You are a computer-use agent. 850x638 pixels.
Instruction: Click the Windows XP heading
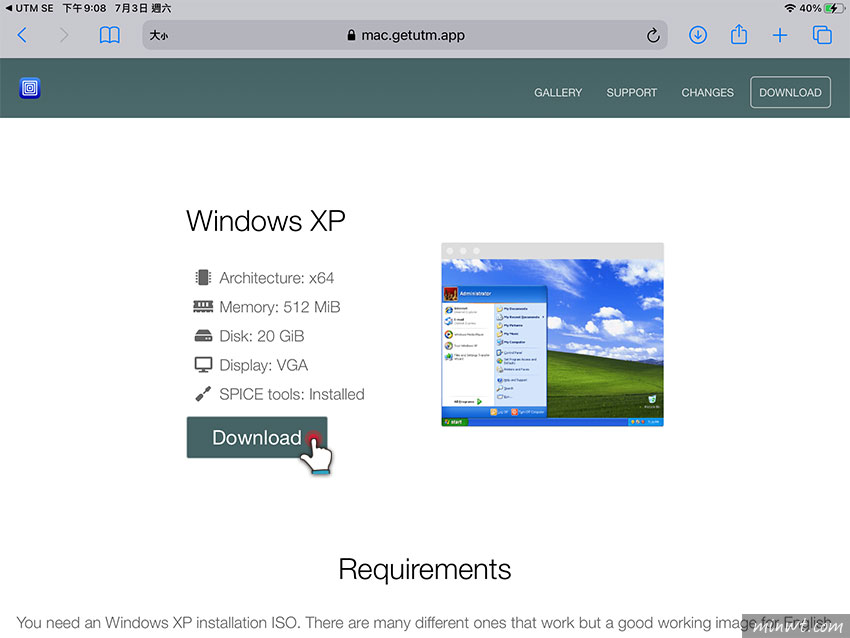point(266,221)
